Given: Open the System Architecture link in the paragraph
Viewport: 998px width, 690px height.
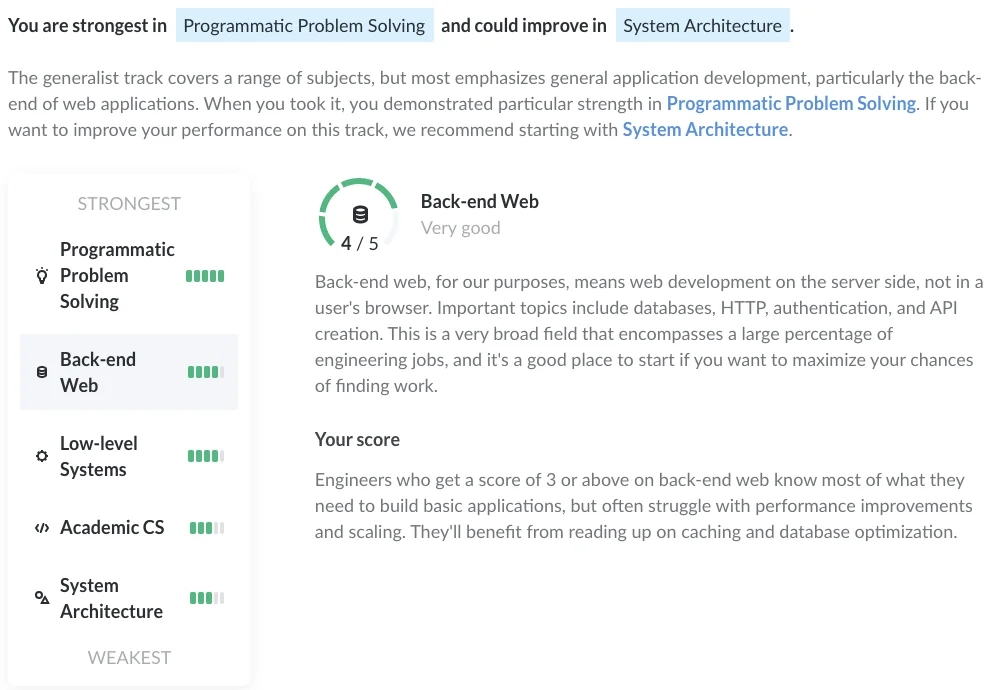Looking at the screenshot, I should pos(705,129).
